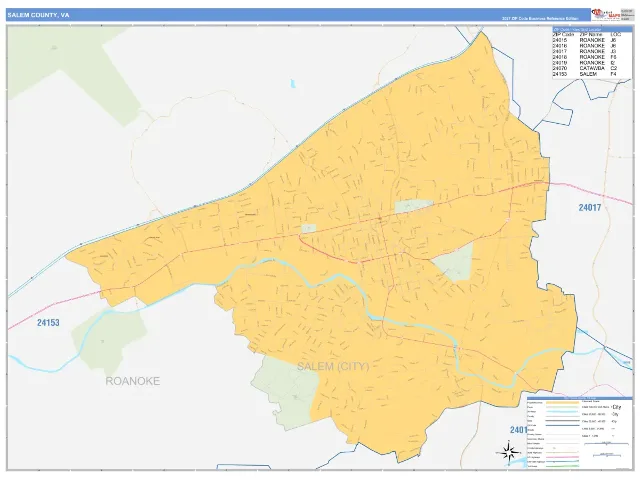Image resolution: width=640 pixels, height=480 pixels.
Task: Click the "ZIP Code" column header
Action: click(x=564, y=35)
